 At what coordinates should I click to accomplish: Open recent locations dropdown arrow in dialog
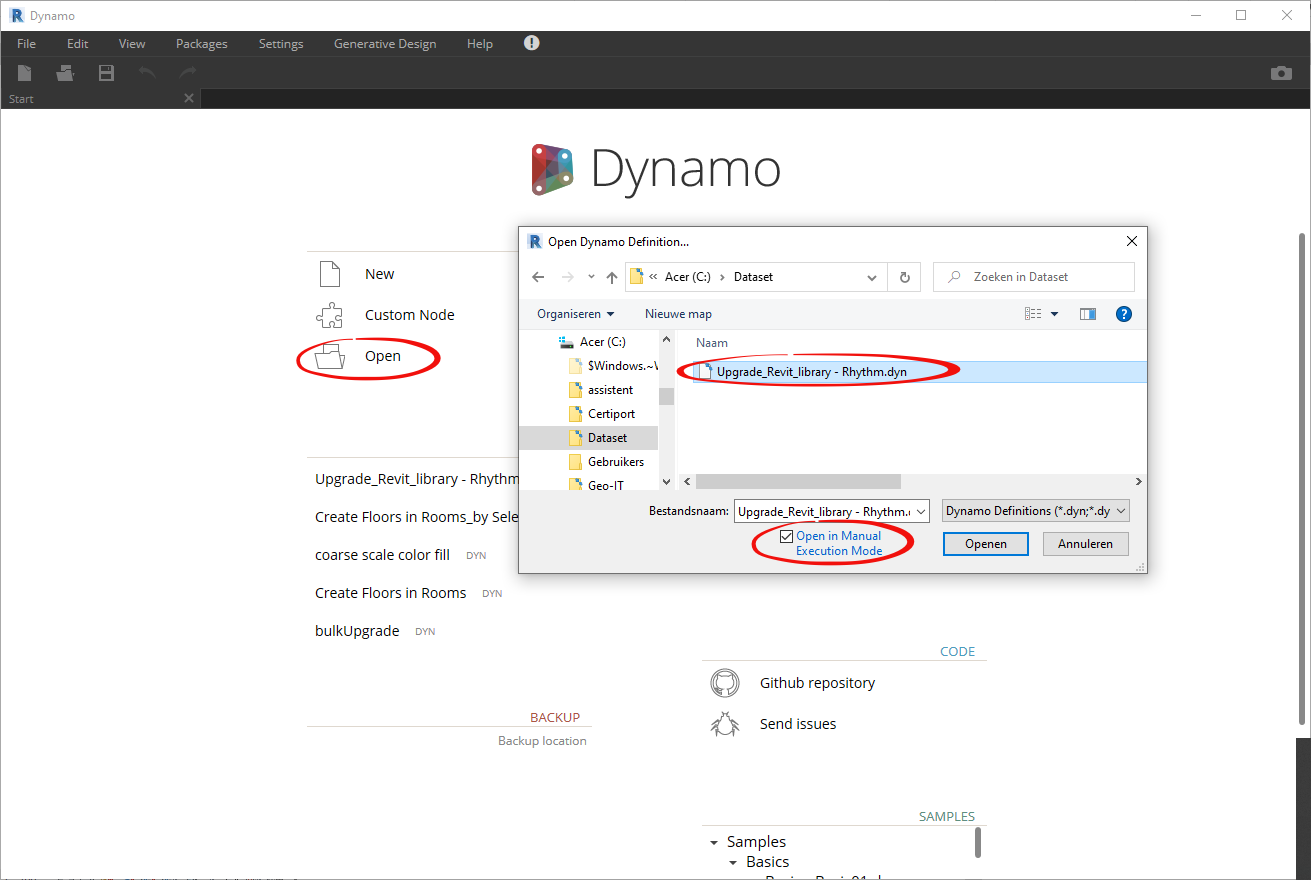[x=591, y=278]
